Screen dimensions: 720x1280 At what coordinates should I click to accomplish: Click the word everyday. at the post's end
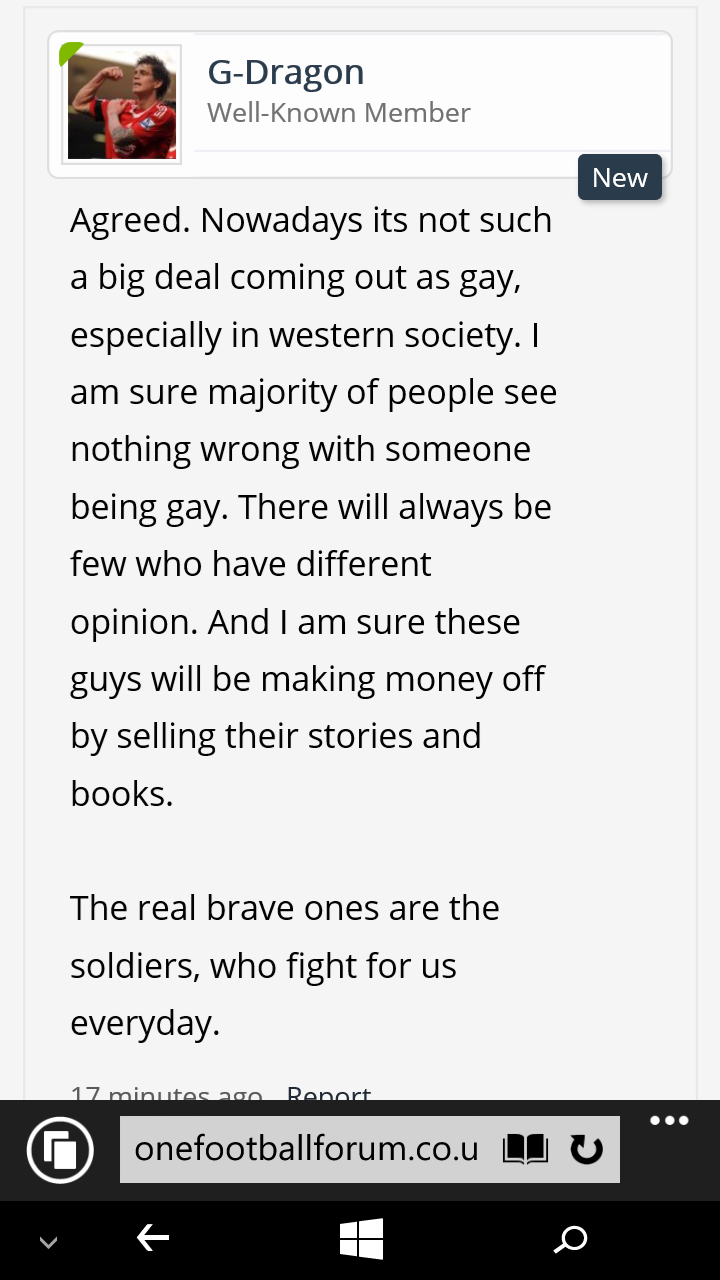tap(145, 1024)
